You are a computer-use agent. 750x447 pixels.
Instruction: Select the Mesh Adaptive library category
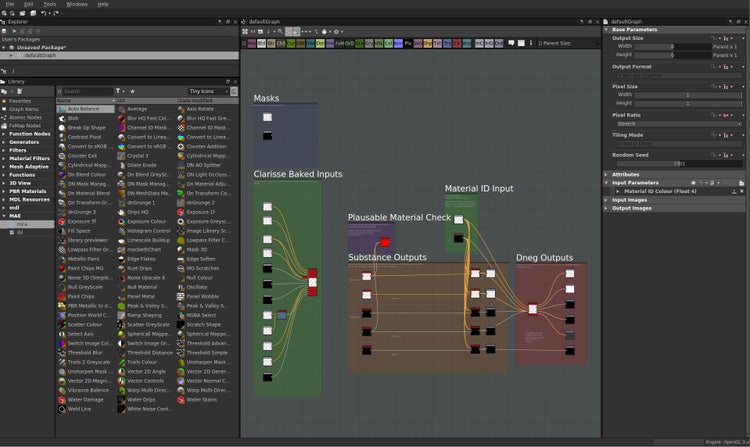(x=29, y=167)
